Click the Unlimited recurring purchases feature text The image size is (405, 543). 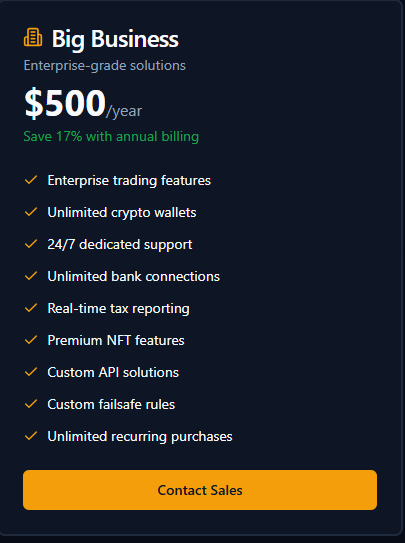140,436
